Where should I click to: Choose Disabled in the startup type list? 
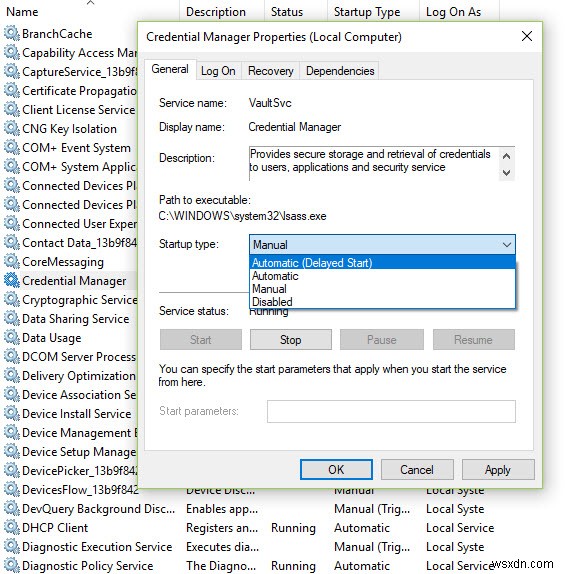pyautogui.click(x=382, y=302)
